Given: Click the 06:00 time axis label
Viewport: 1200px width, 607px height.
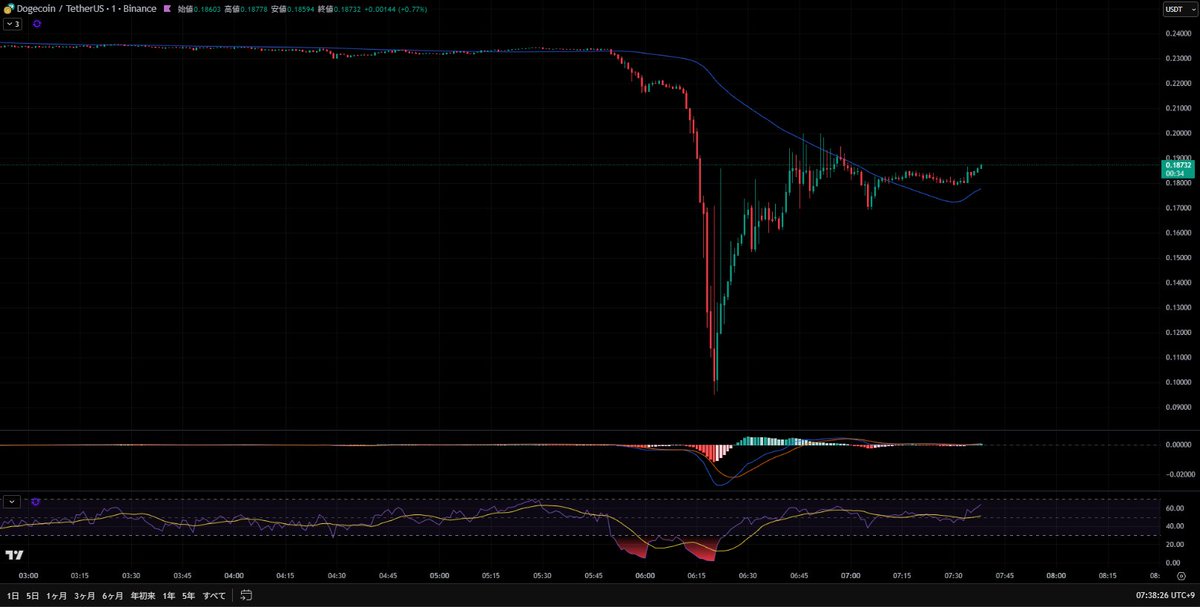Looking at the screenshot, I should pos(645,576).
